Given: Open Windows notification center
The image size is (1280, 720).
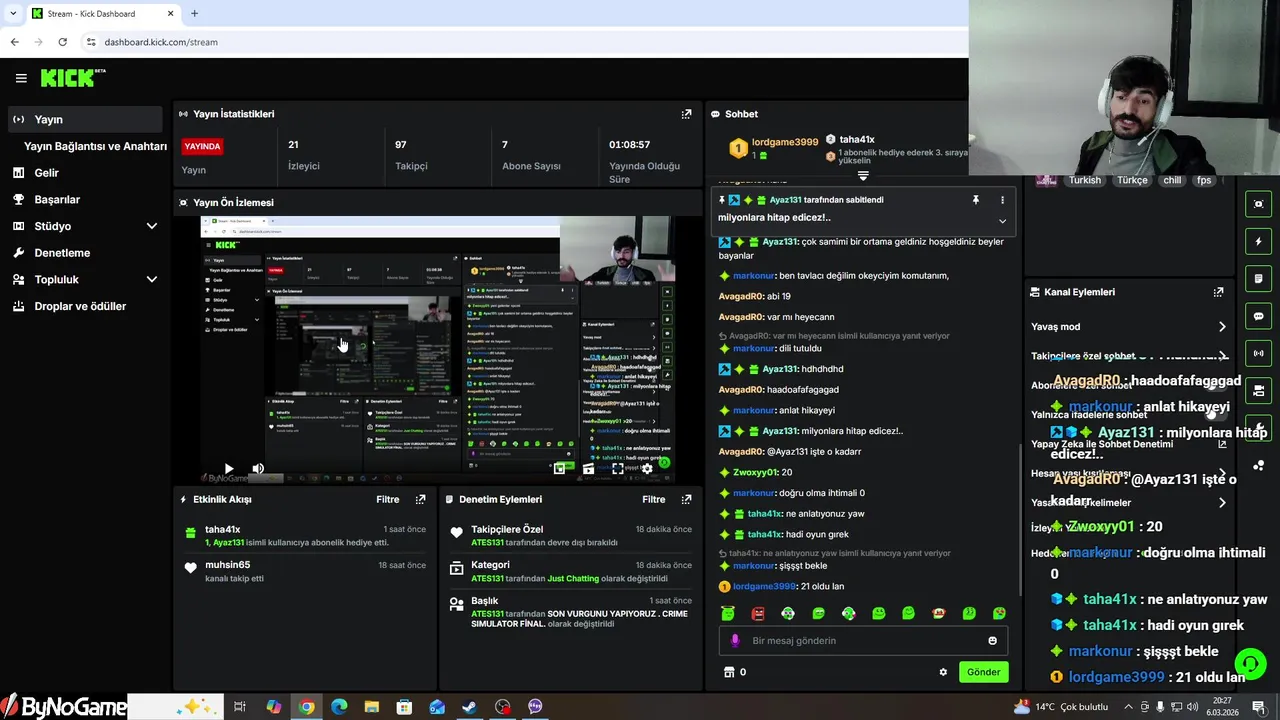Looking at the screenshot, I should pos(1258,707).
